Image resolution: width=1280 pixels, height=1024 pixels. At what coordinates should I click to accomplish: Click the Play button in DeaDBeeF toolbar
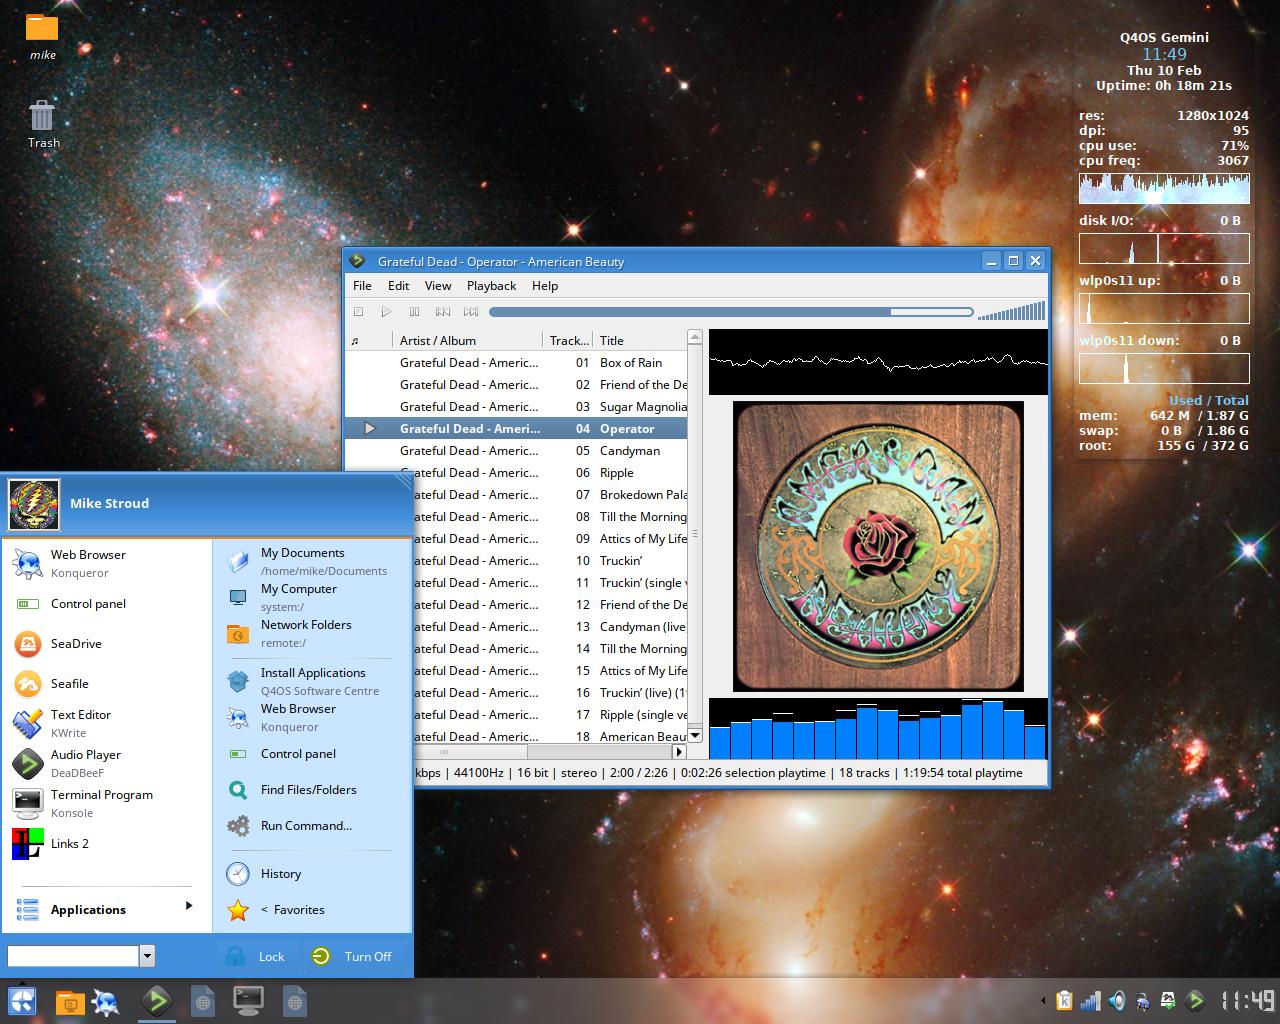coord(386,312)
